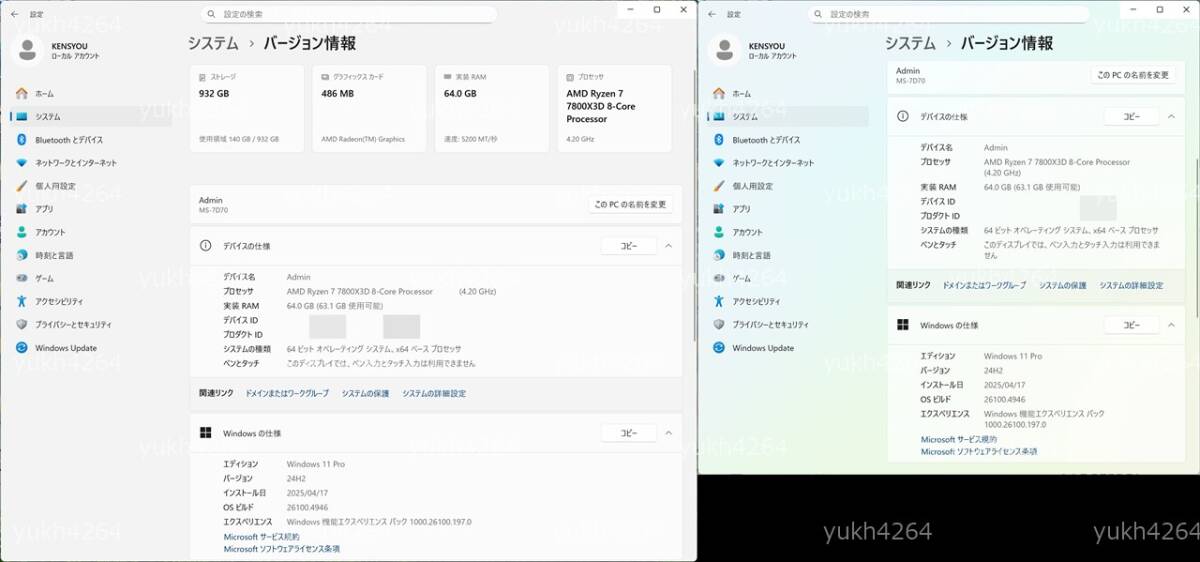Click OS build value 26100.4946 in left window

[x=307, y=507]
